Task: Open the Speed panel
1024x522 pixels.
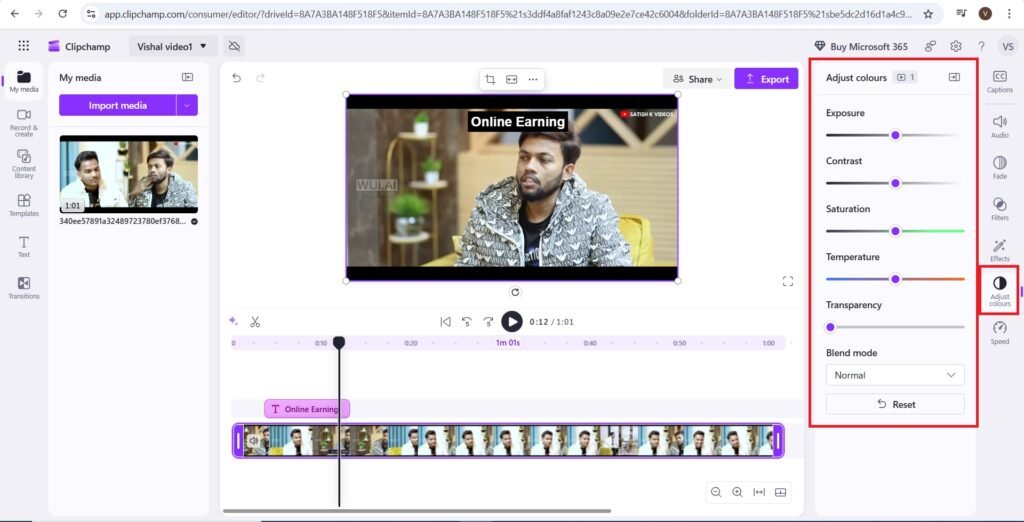Action: (x=999, y=332)
